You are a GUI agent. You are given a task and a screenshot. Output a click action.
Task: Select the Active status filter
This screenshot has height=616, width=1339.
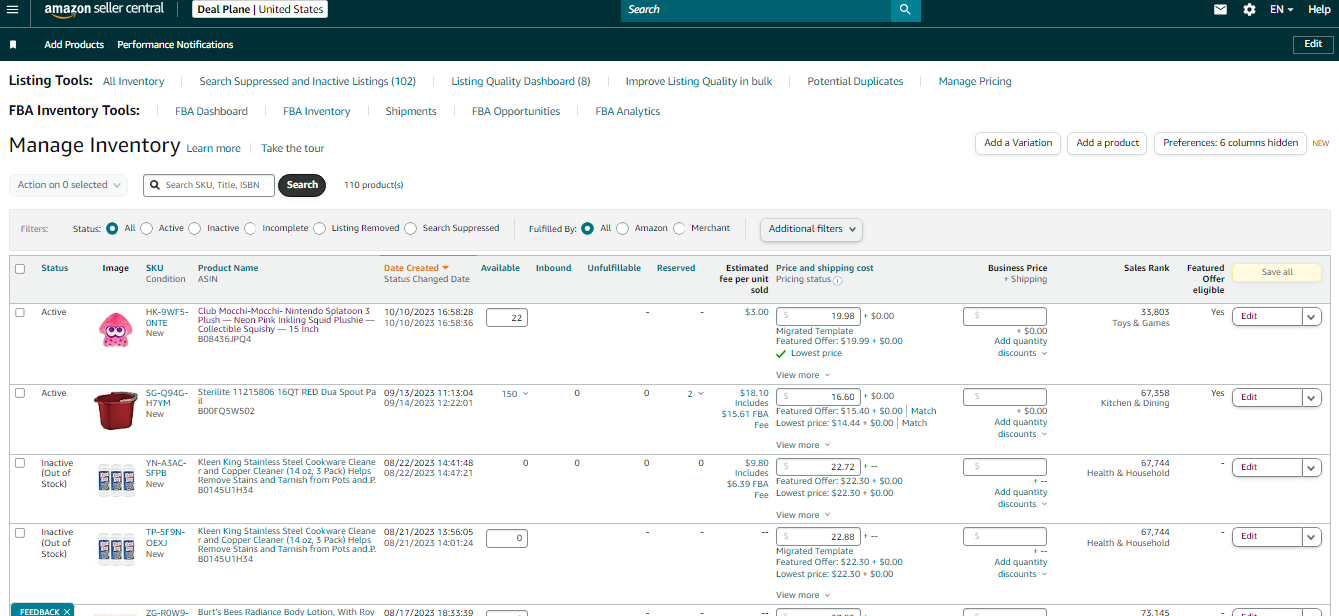pos(146,228)
